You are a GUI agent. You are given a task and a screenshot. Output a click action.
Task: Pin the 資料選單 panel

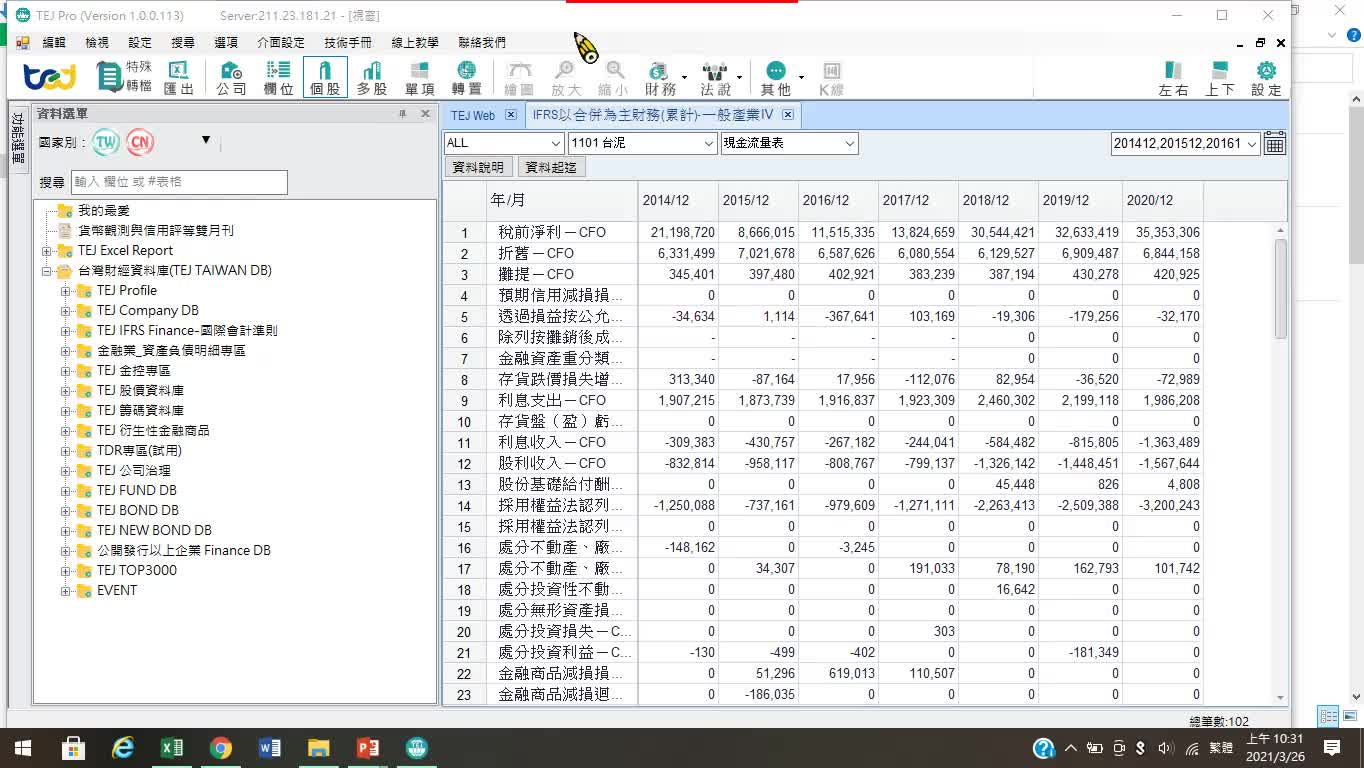(403, 114)
